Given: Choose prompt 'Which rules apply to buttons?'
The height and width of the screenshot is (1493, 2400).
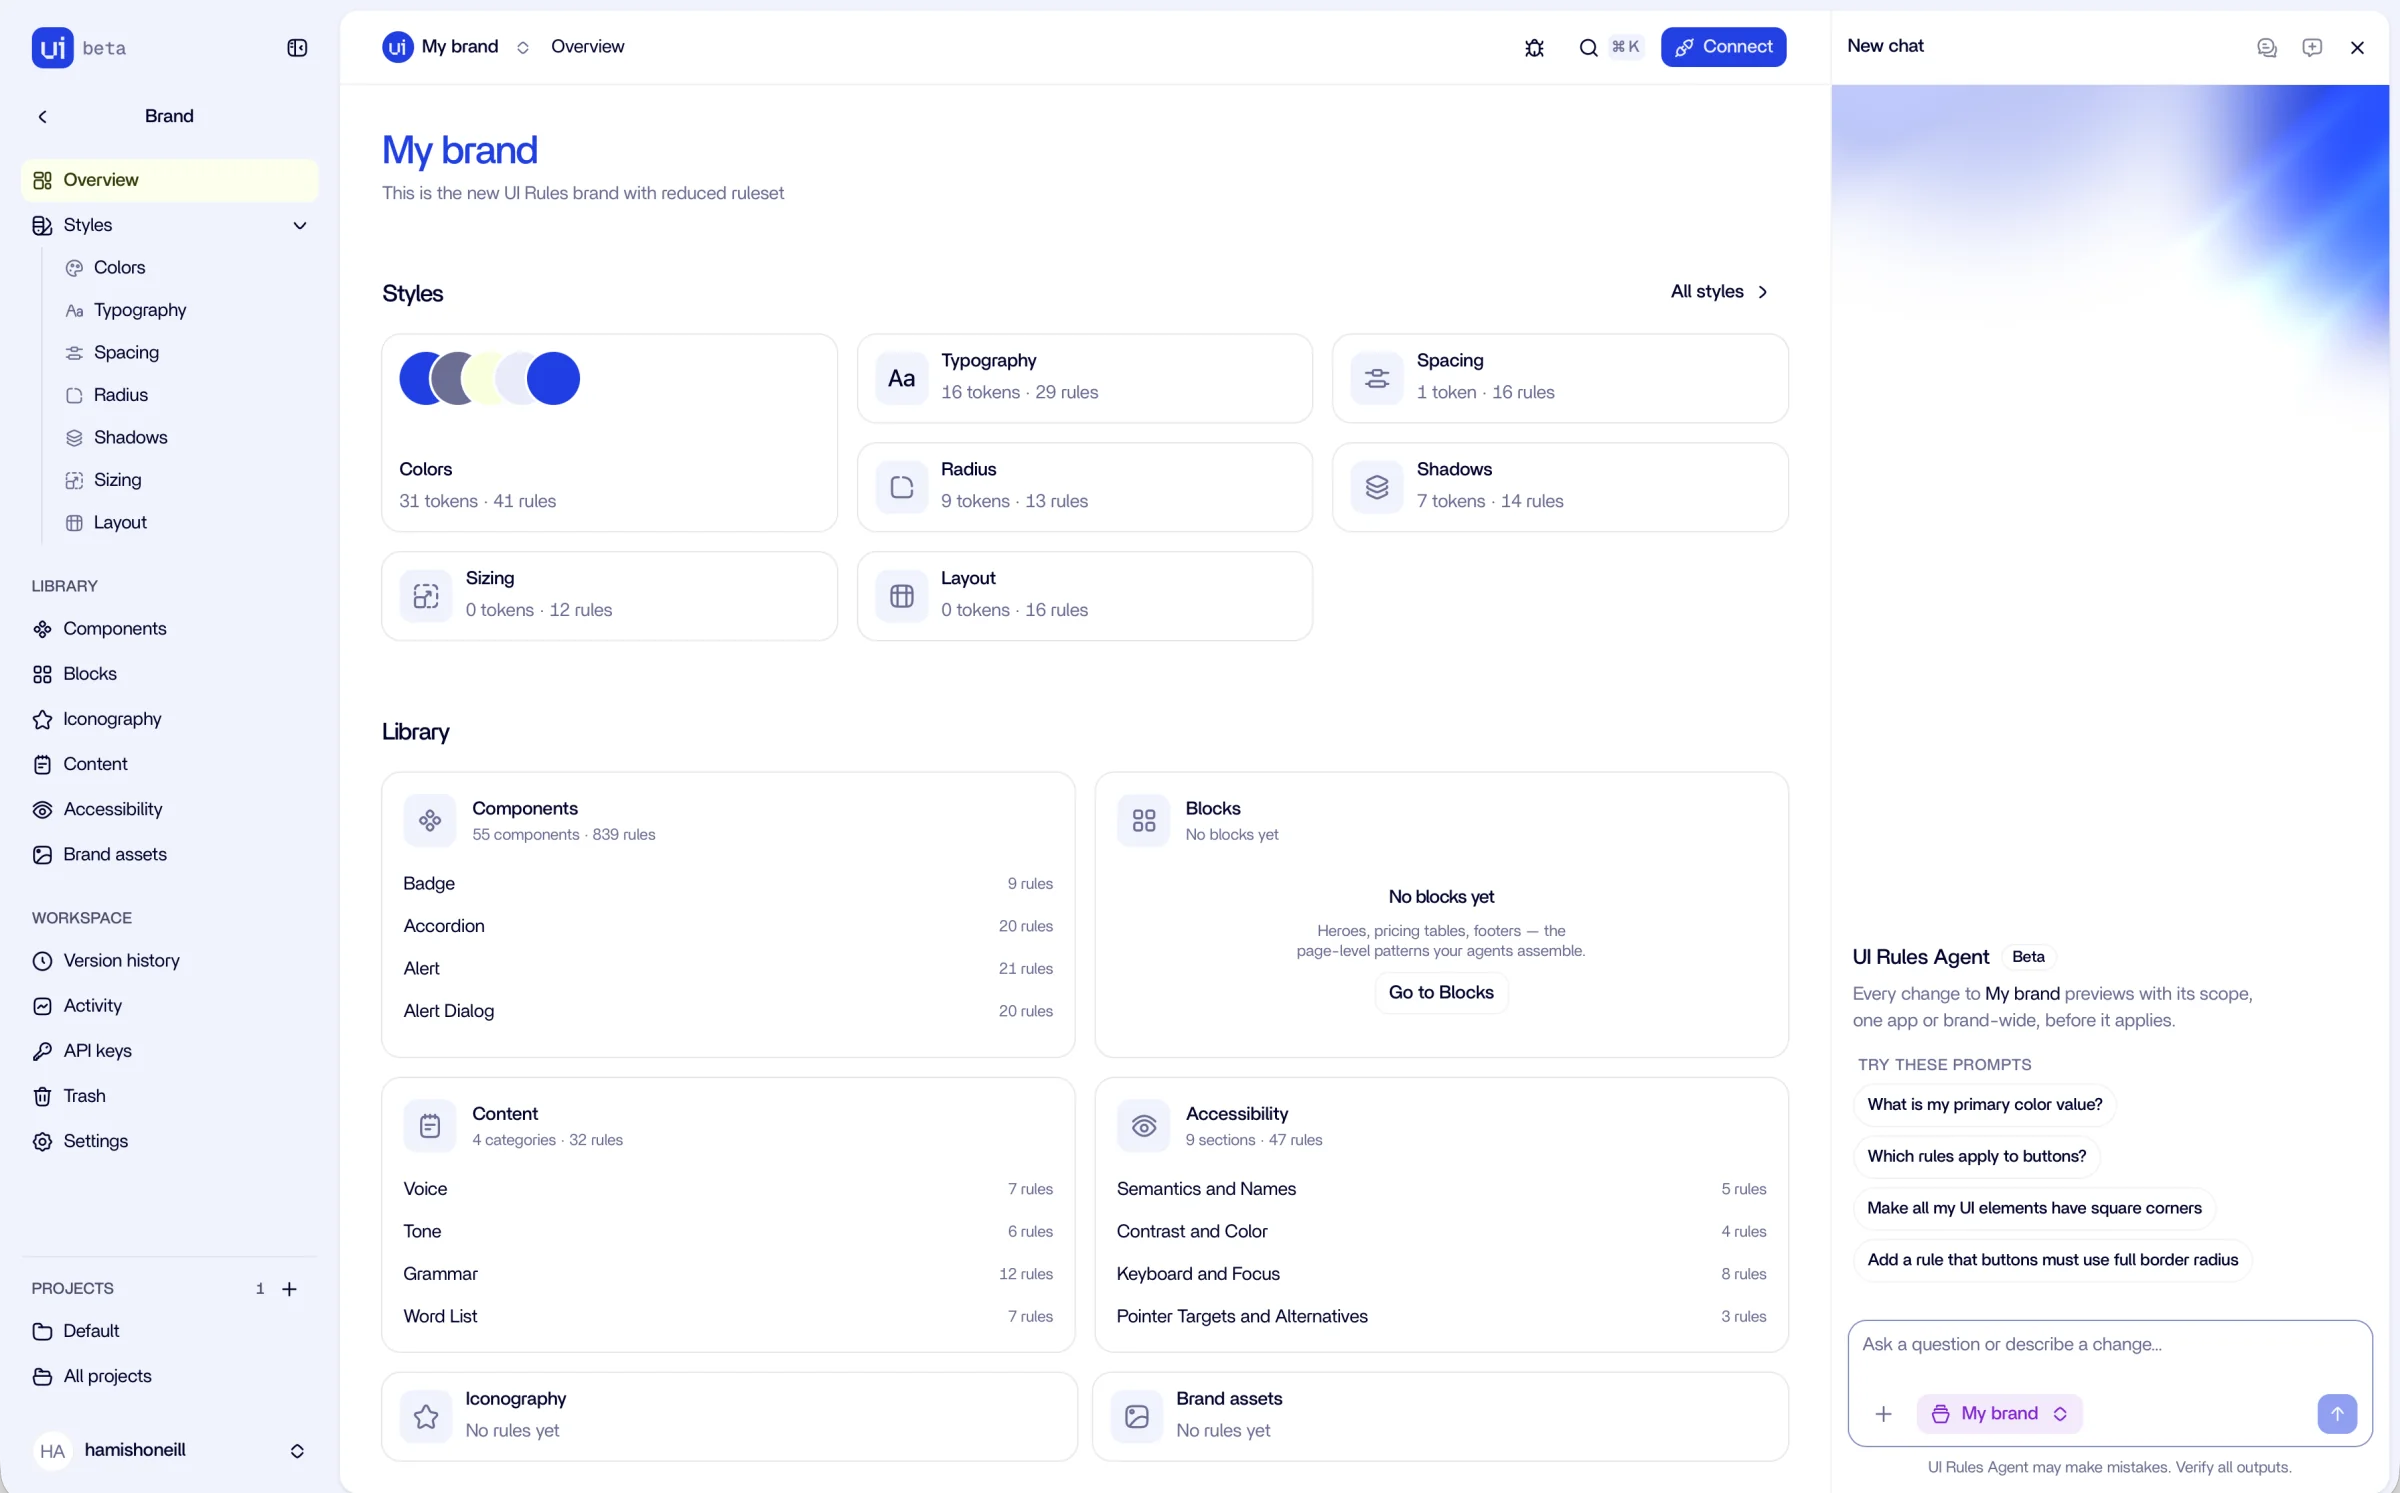Looking at the screenshot, I should (1976, 1156).
